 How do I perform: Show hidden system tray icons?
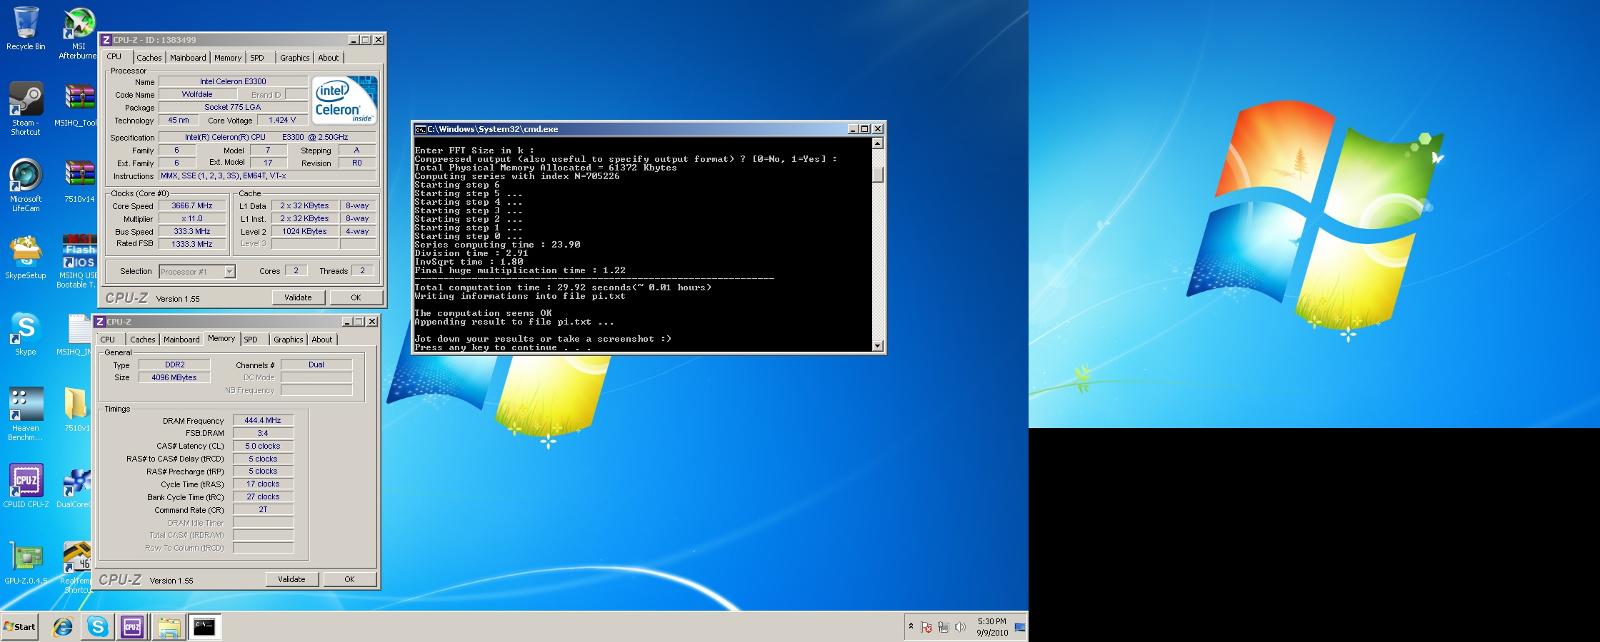910,627
